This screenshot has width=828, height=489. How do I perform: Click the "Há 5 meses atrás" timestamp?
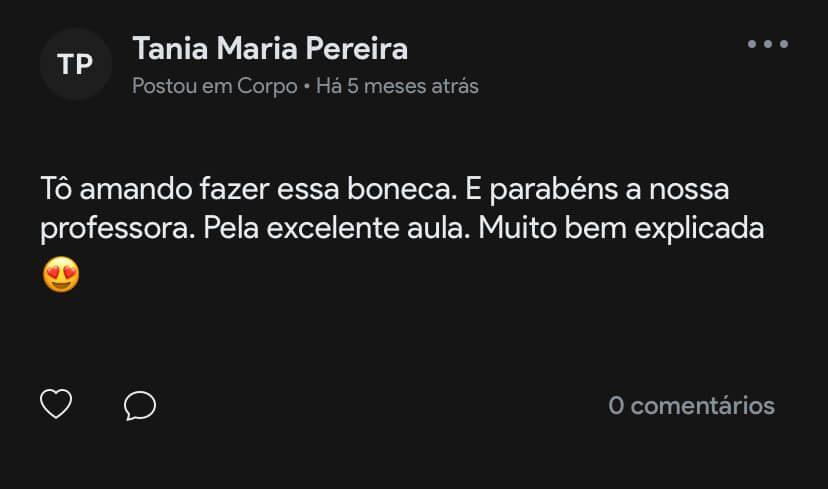[397, 86]
